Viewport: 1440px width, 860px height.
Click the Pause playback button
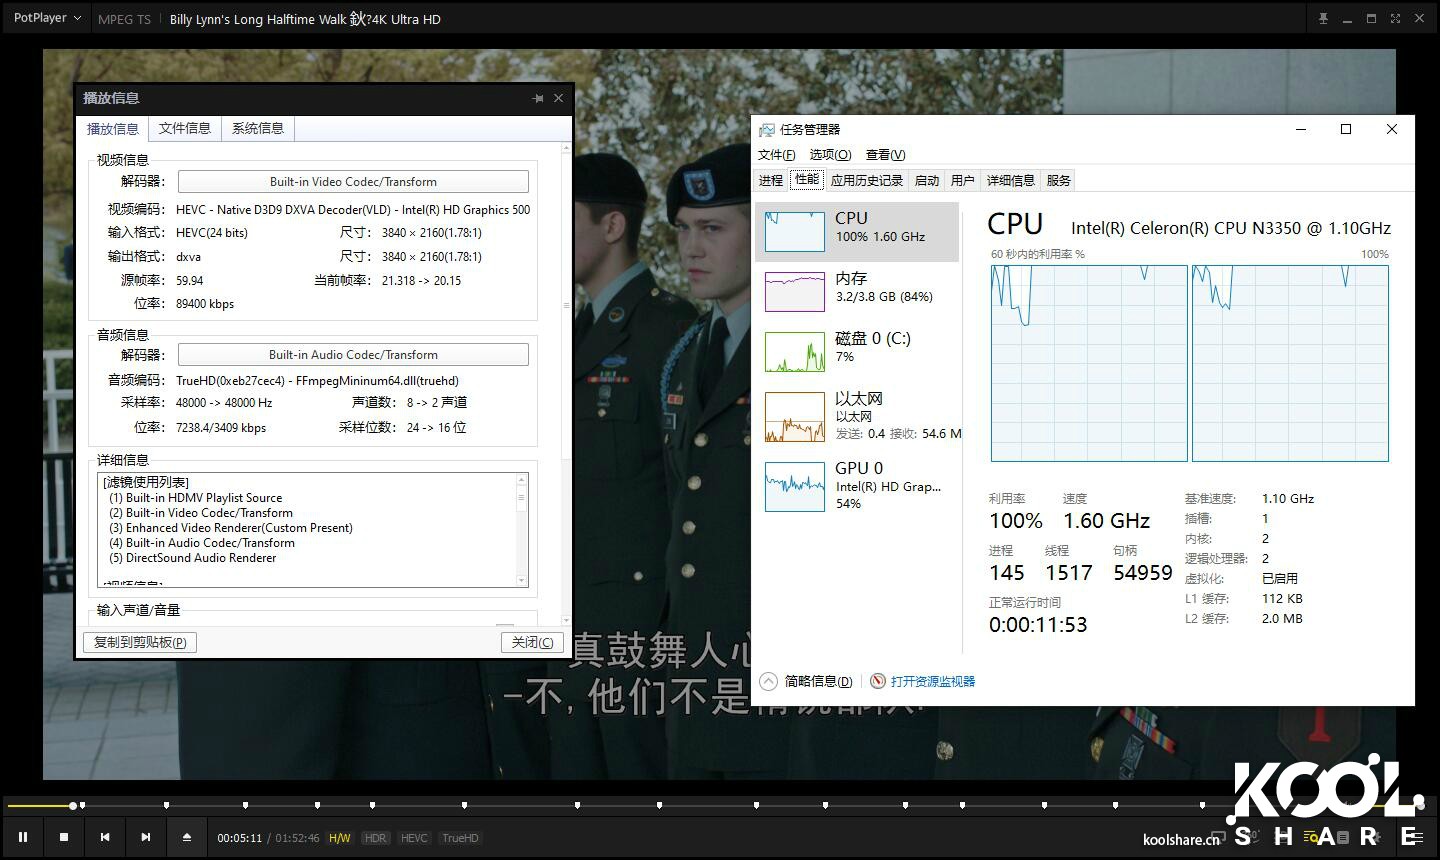(x=24, y=837)
